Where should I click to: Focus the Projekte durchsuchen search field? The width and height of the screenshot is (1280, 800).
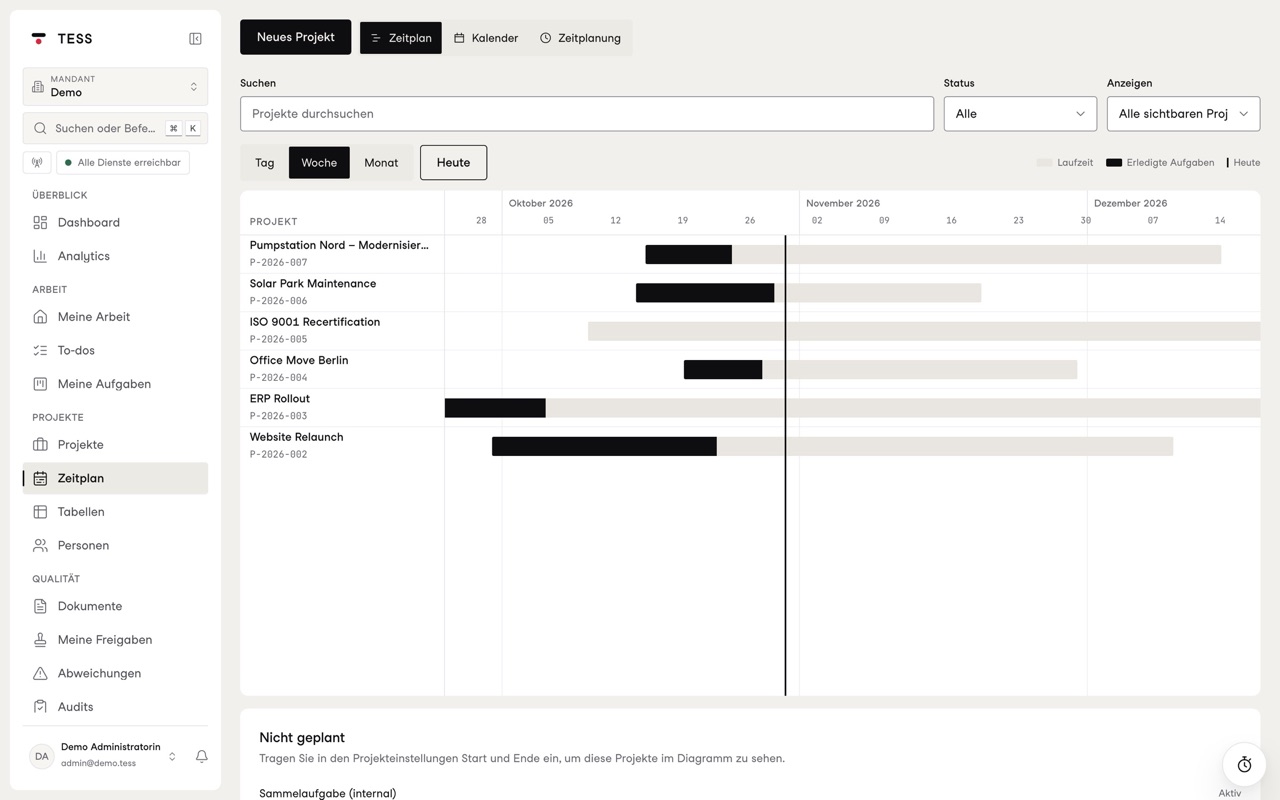(587, 114)
